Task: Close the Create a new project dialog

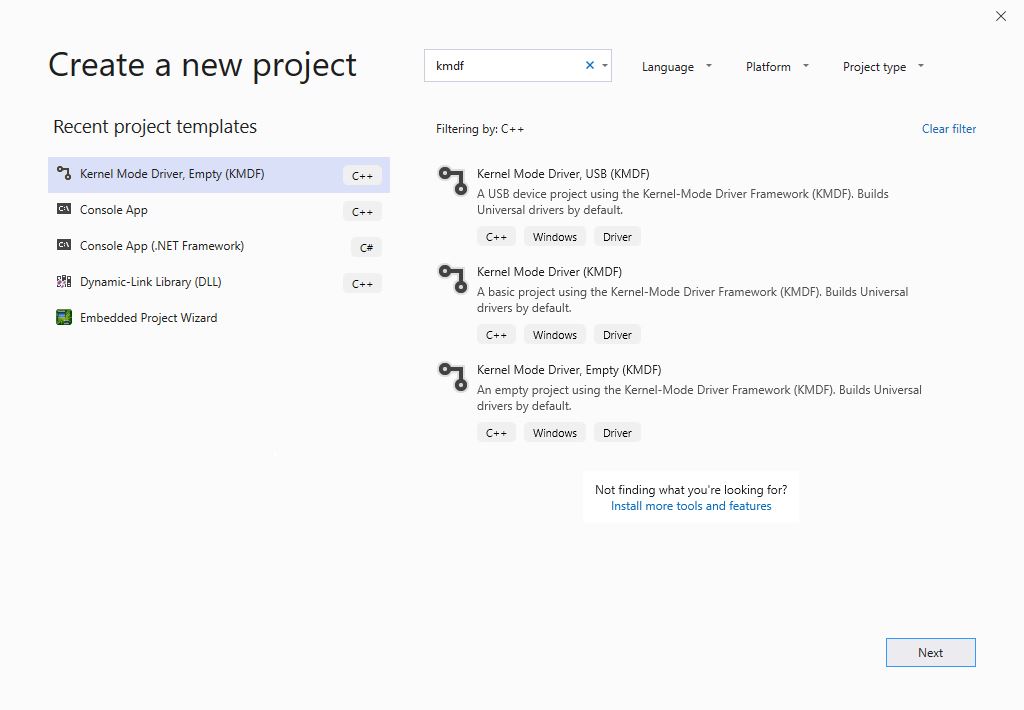Action: (x=1000, y=16)
